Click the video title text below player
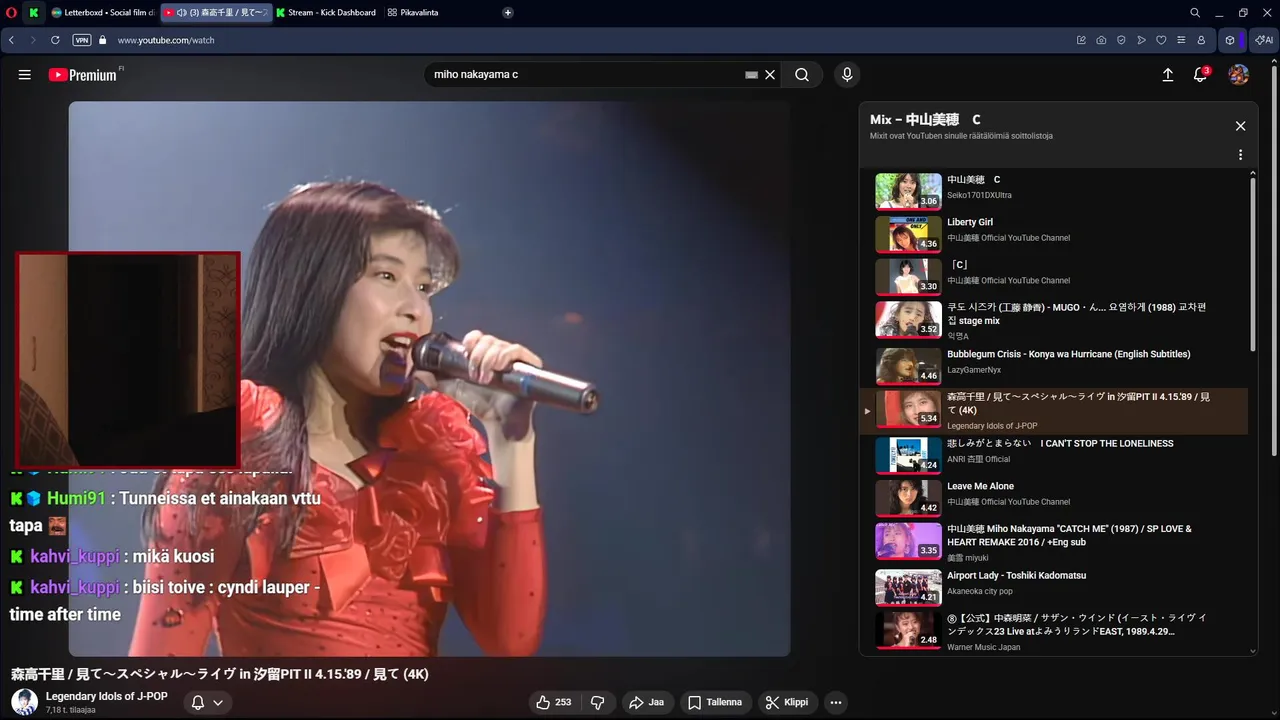 coord(220,674)
